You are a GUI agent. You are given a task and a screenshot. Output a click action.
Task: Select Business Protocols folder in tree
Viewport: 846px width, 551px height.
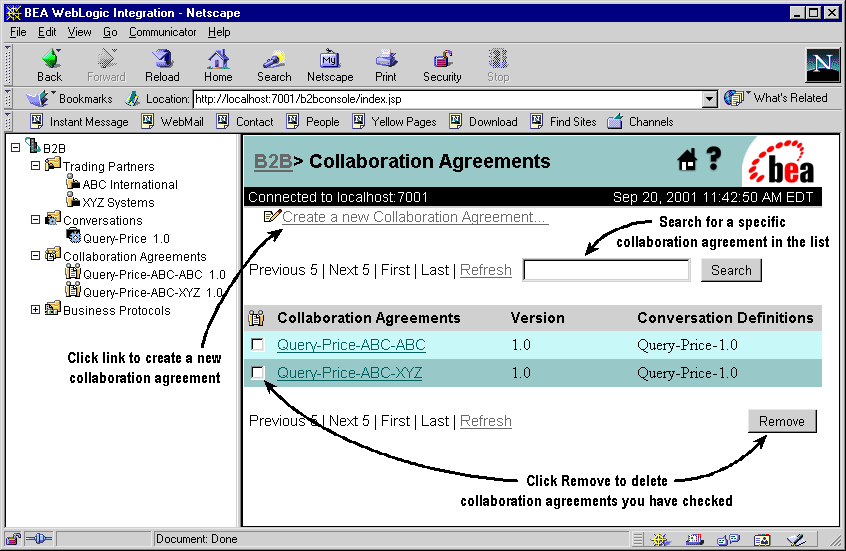[117, 310]
